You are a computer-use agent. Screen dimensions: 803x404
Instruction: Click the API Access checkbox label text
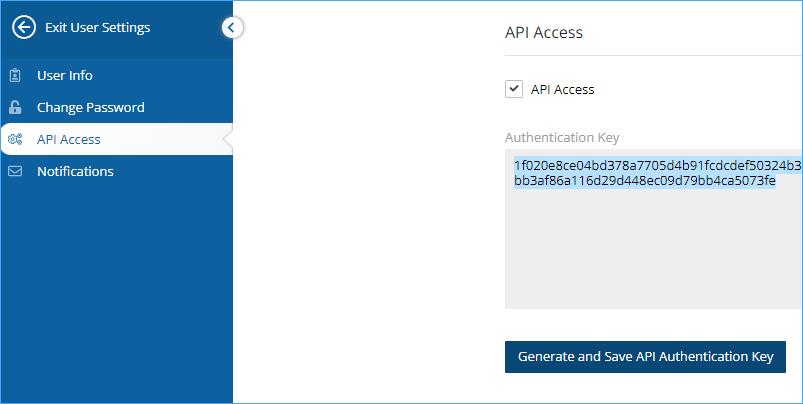(562, 90)
